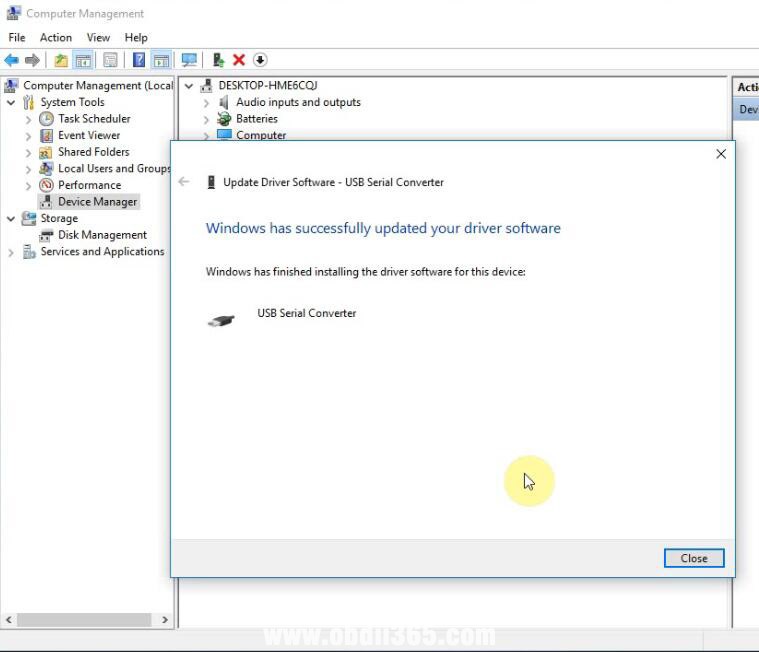Expand Shared Folders chevron
759x652 pixels.
29,152
